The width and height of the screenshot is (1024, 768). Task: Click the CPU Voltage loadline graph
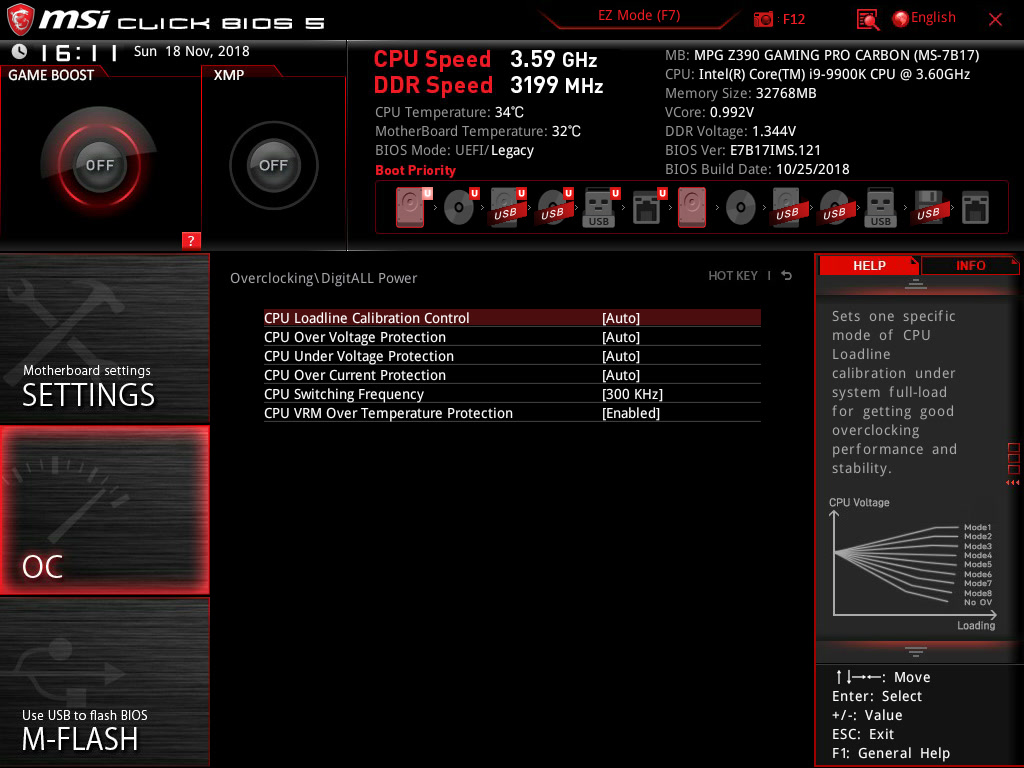coord(912,564)
